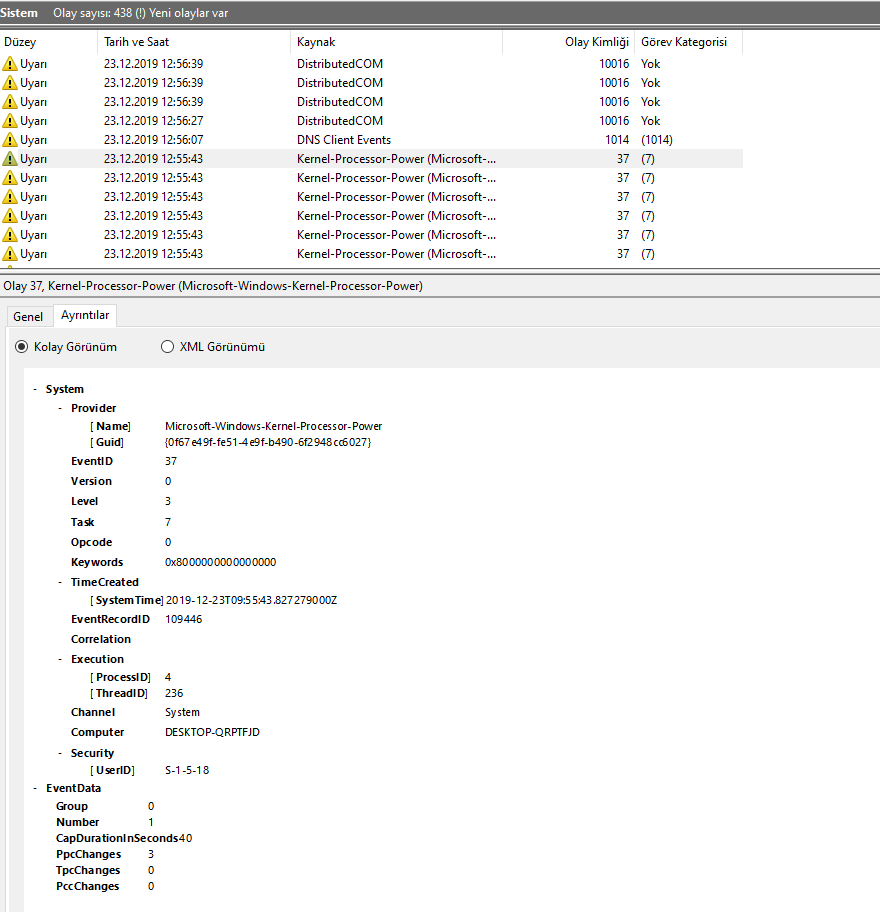Collapse the Provider node
This screenshot has width=880, height=912.
(x=60, y=408)
